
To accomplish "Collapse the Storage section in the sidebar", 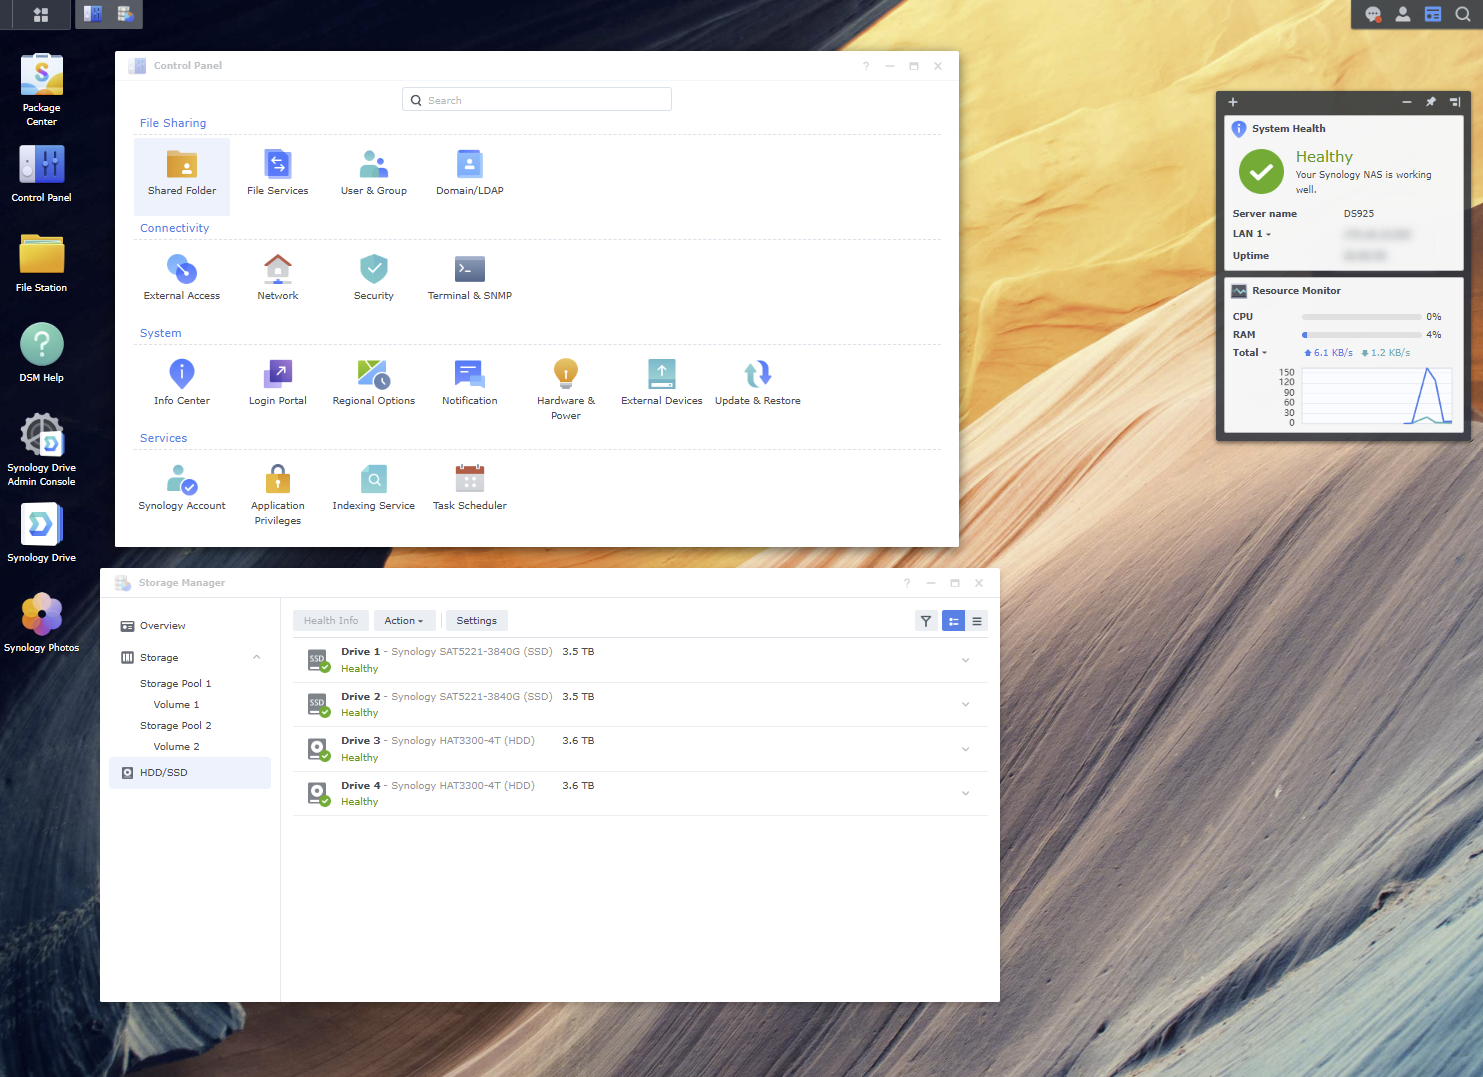I will (x=257, y=657).
